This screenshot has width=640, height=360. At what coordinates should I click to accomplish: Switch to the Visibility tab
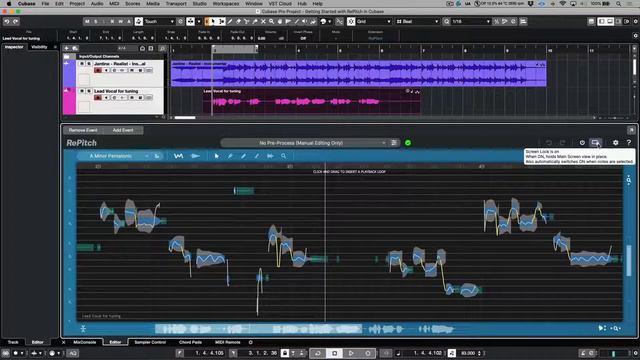coord(39,47)
